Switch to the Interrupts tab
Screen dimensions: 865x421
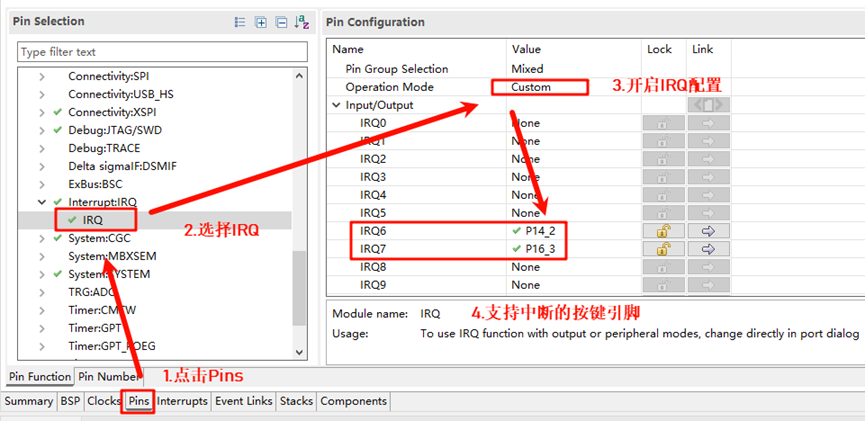182,401
